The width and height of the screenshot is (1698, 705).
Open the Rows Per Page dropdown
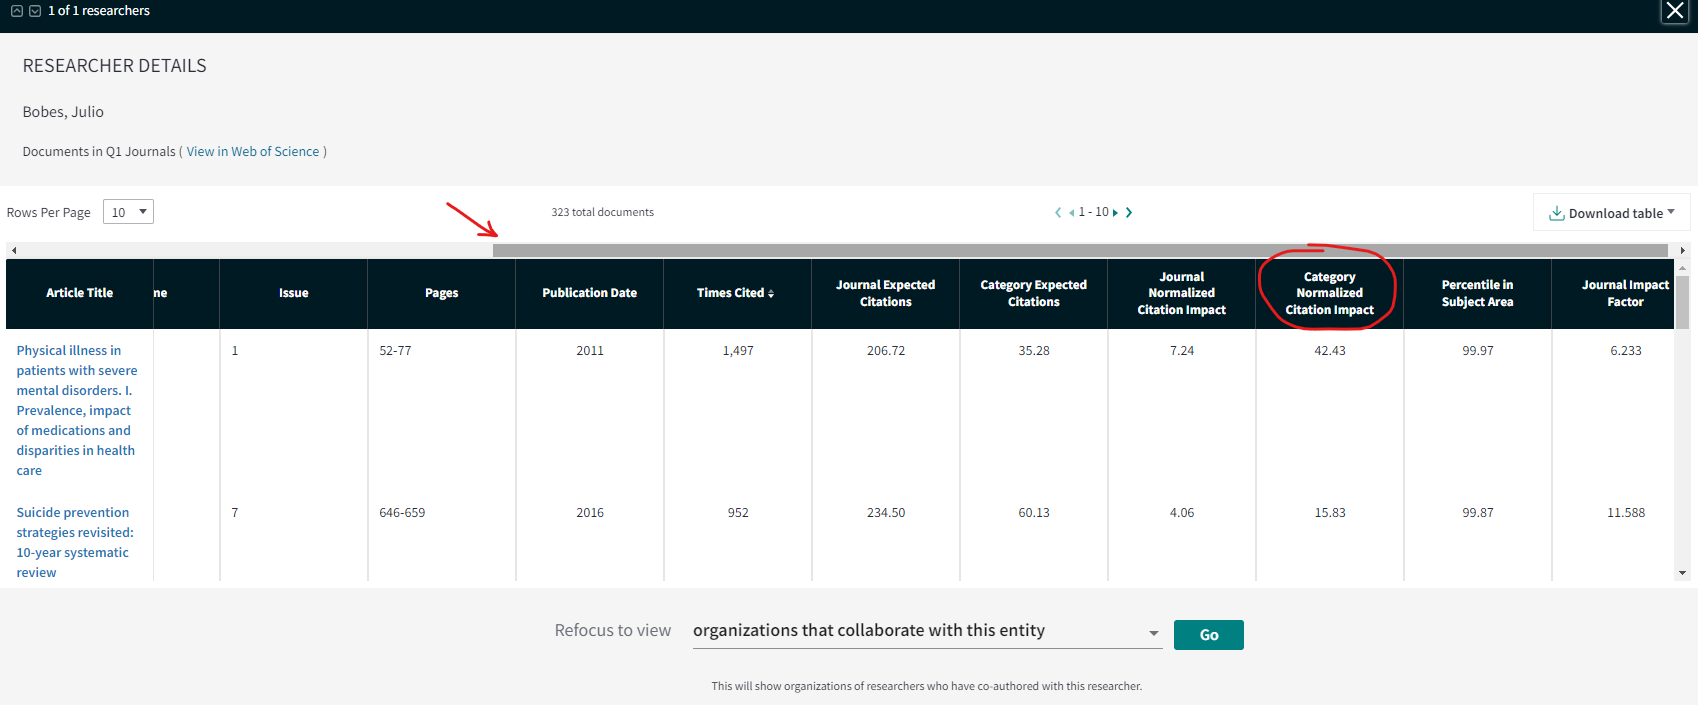(x=128, y=212)
